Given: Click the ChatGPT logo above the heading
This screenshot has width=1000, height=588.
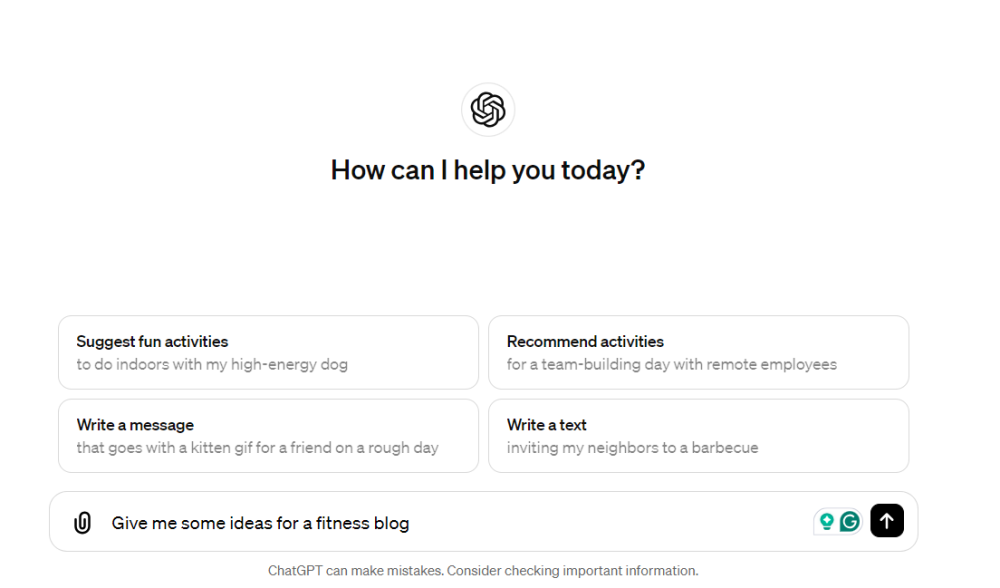Looking at the screenshot, I should coord(487,110).
